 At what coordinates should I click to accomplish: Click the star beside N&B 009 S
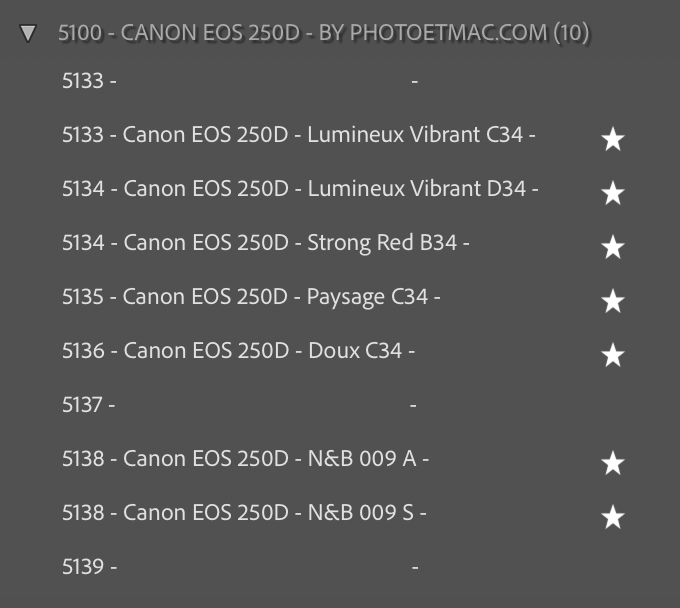613,518
